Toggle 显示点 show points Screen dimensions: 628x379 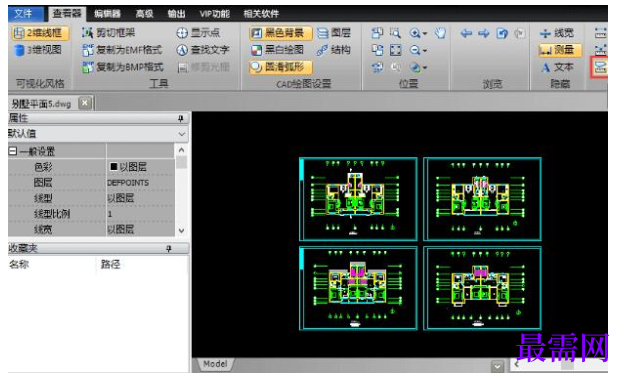[198, 33]
